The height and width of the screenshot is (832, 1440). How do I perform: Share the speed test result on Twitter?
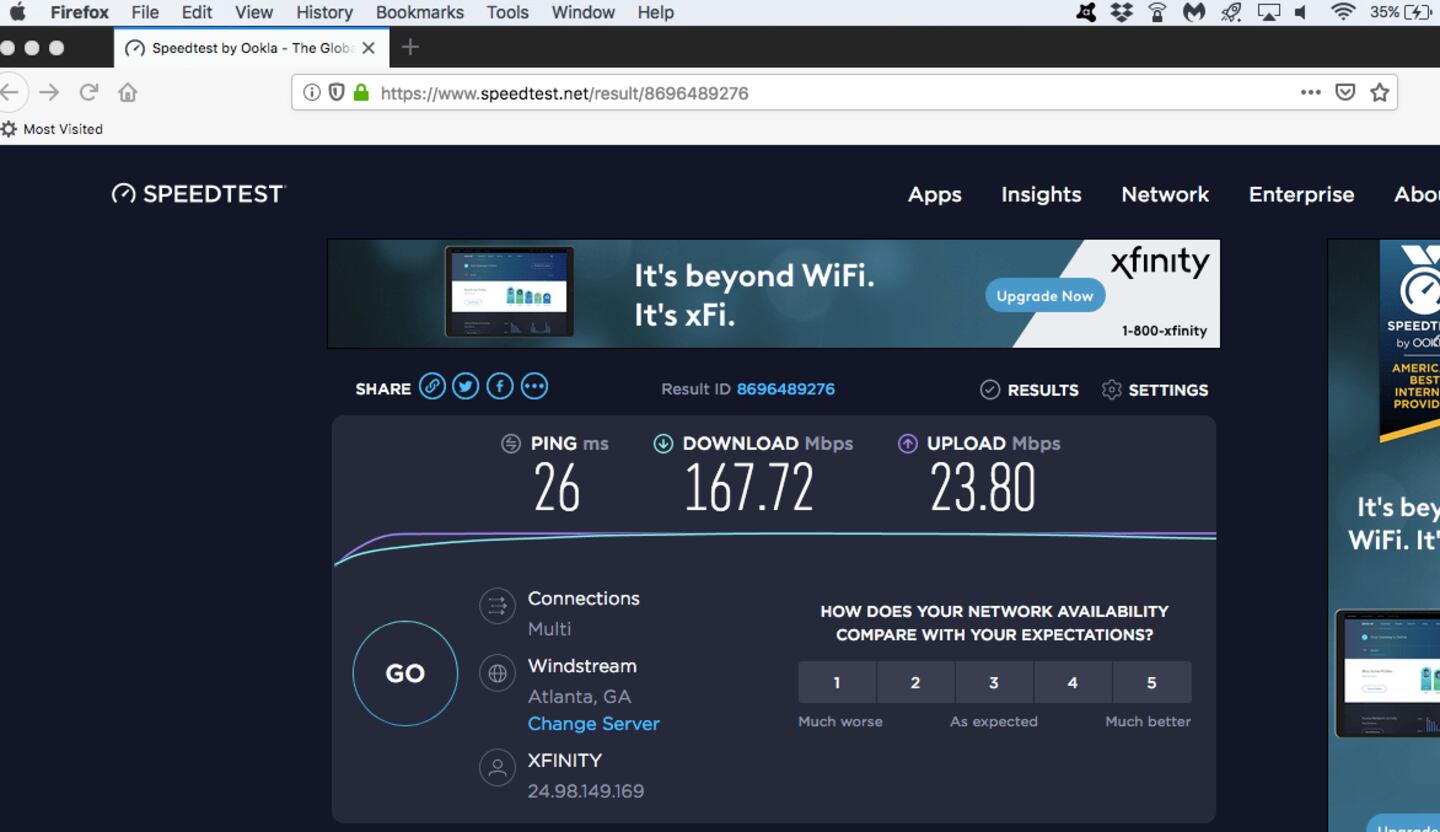(x=466, y=387)
